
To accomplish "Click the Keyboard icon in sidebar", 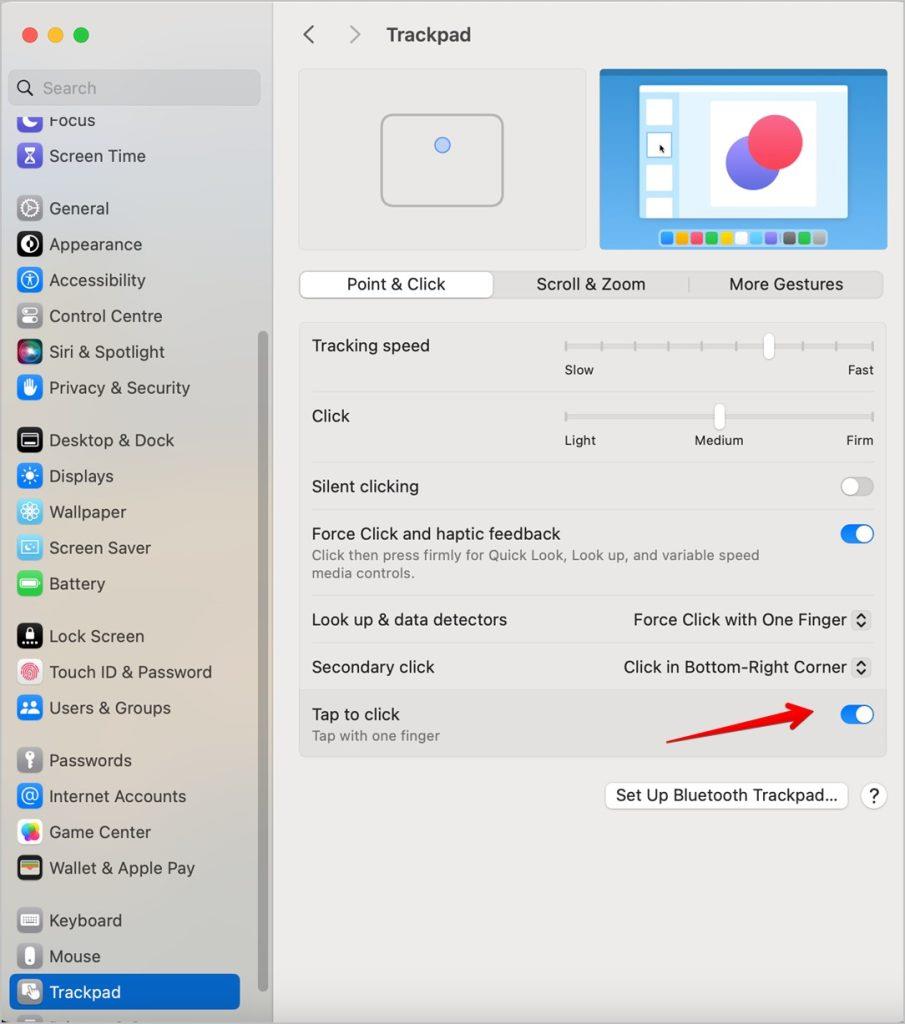I will [x=29, y=920].
